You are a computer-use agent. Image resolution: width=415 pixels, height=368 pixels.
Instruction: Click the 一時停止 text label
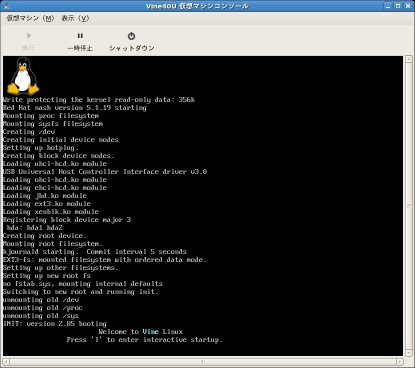coord(80,48)
